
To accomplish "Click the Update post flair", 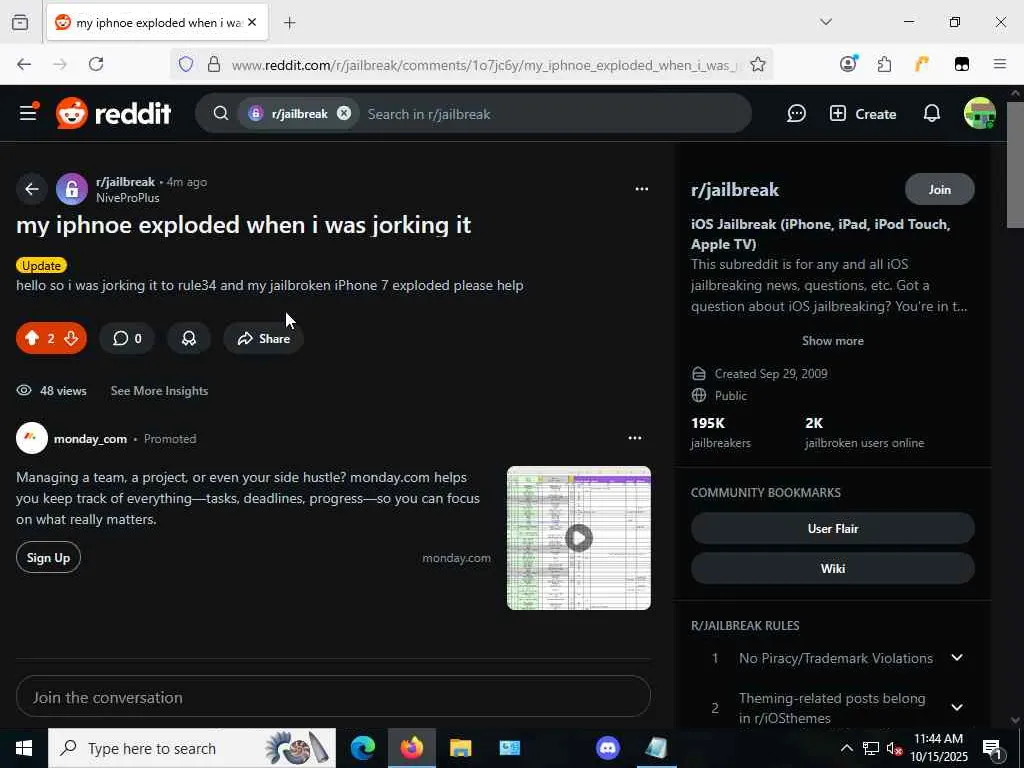I will pos(41,265).
